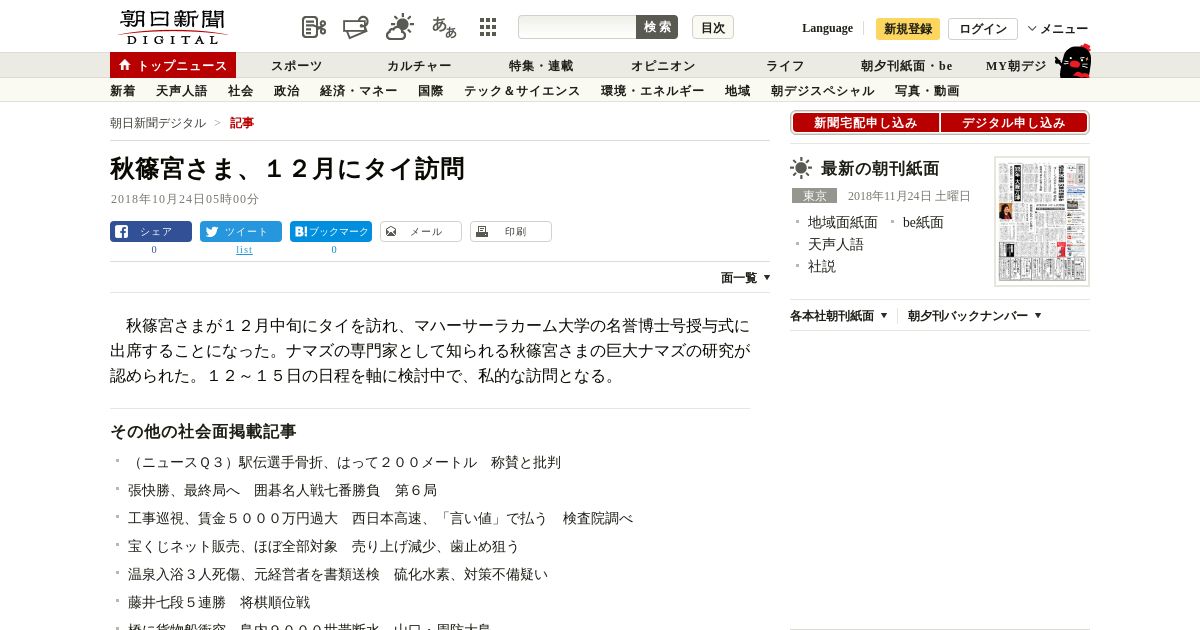Screen dimensions: 1200x630
Task: Expand the メニュー dropdown
Action: [1058, 29]
